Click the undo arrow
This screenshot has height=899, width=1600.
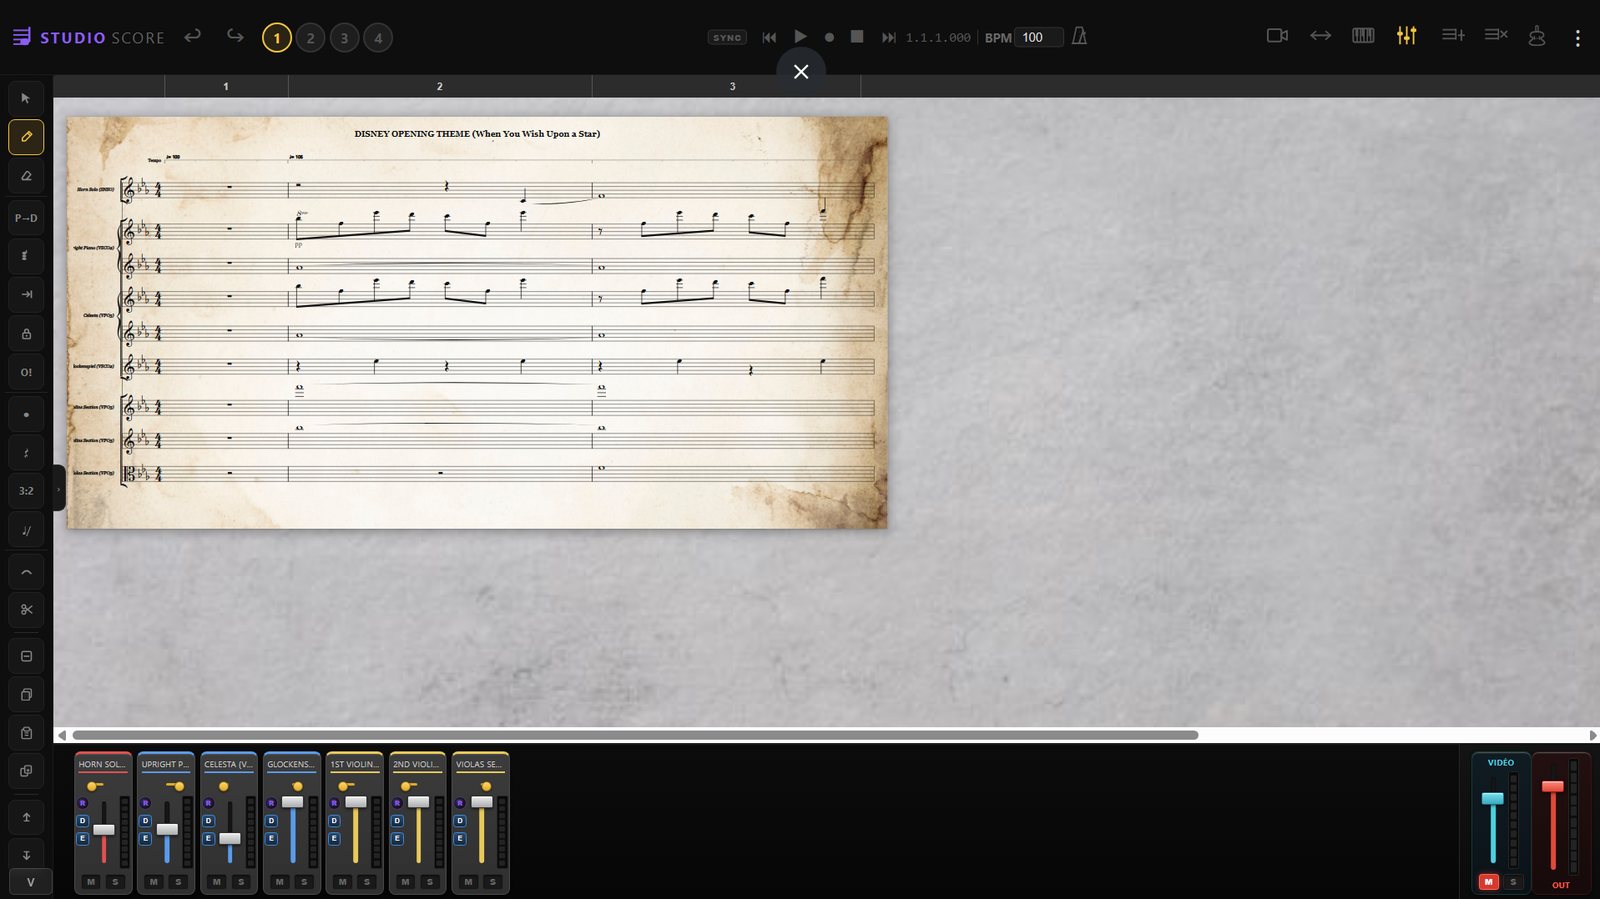(193, 36)
